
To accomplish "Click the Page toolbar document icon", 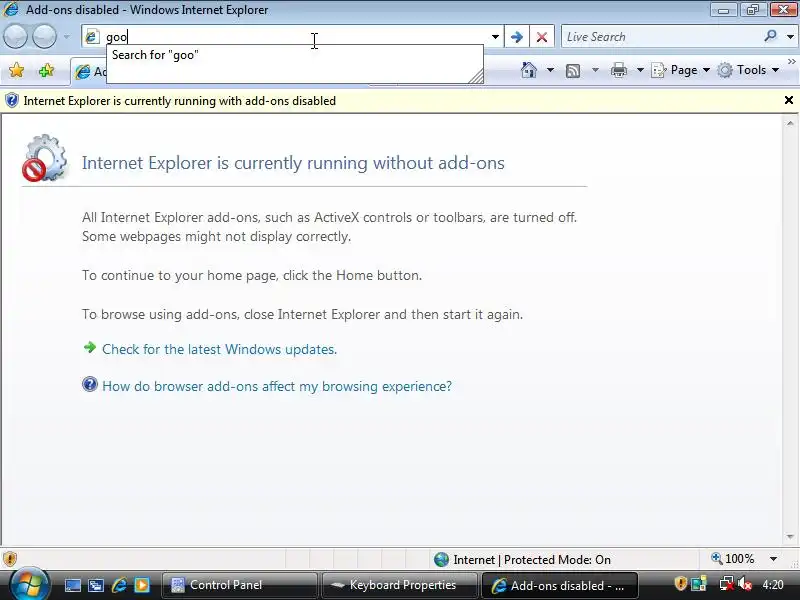I will 659,70.
